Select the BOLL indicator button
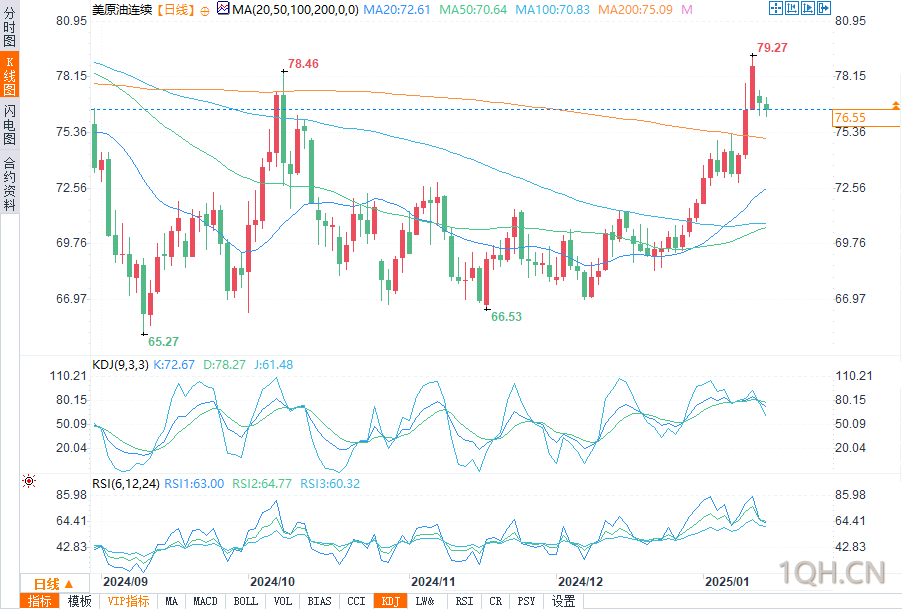Image resolution: width=902 pixels, height=609 pixels. click(246, 602)
